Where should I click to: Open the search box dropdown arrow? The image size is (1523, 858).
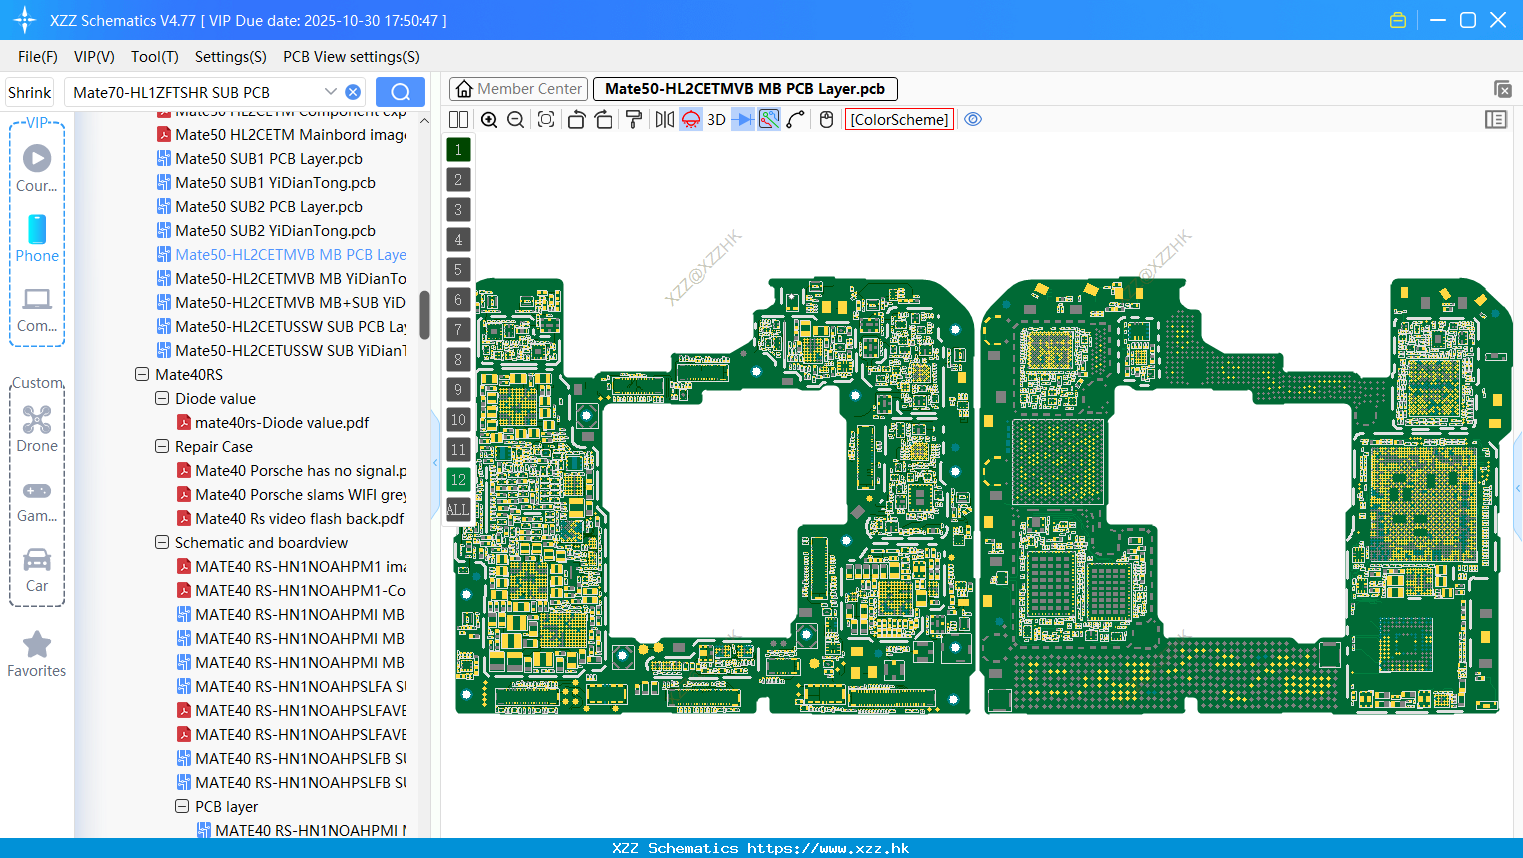330,92
